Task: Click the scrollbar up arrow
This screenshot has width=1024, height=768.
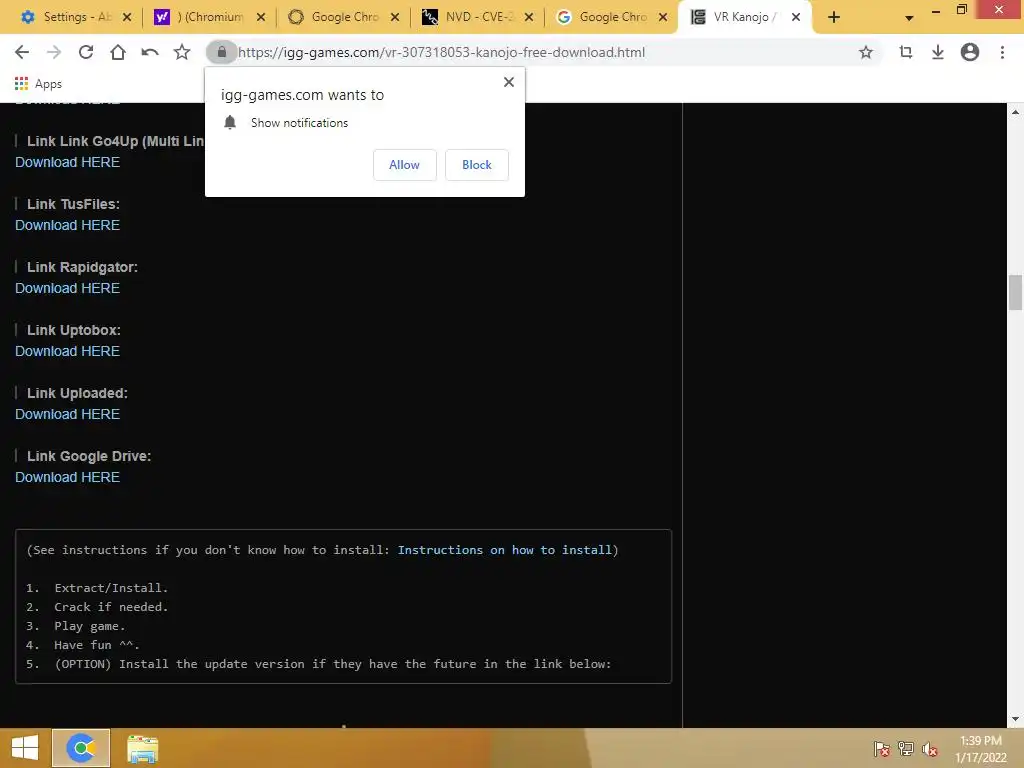Action: coord(1015,112)
